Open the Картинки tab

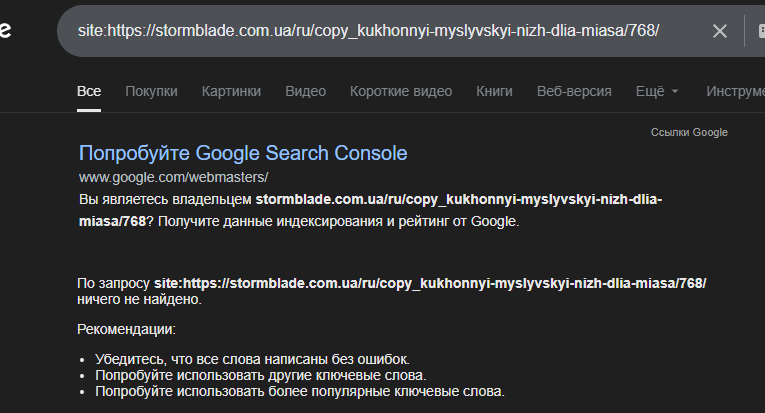pos(231,91)
